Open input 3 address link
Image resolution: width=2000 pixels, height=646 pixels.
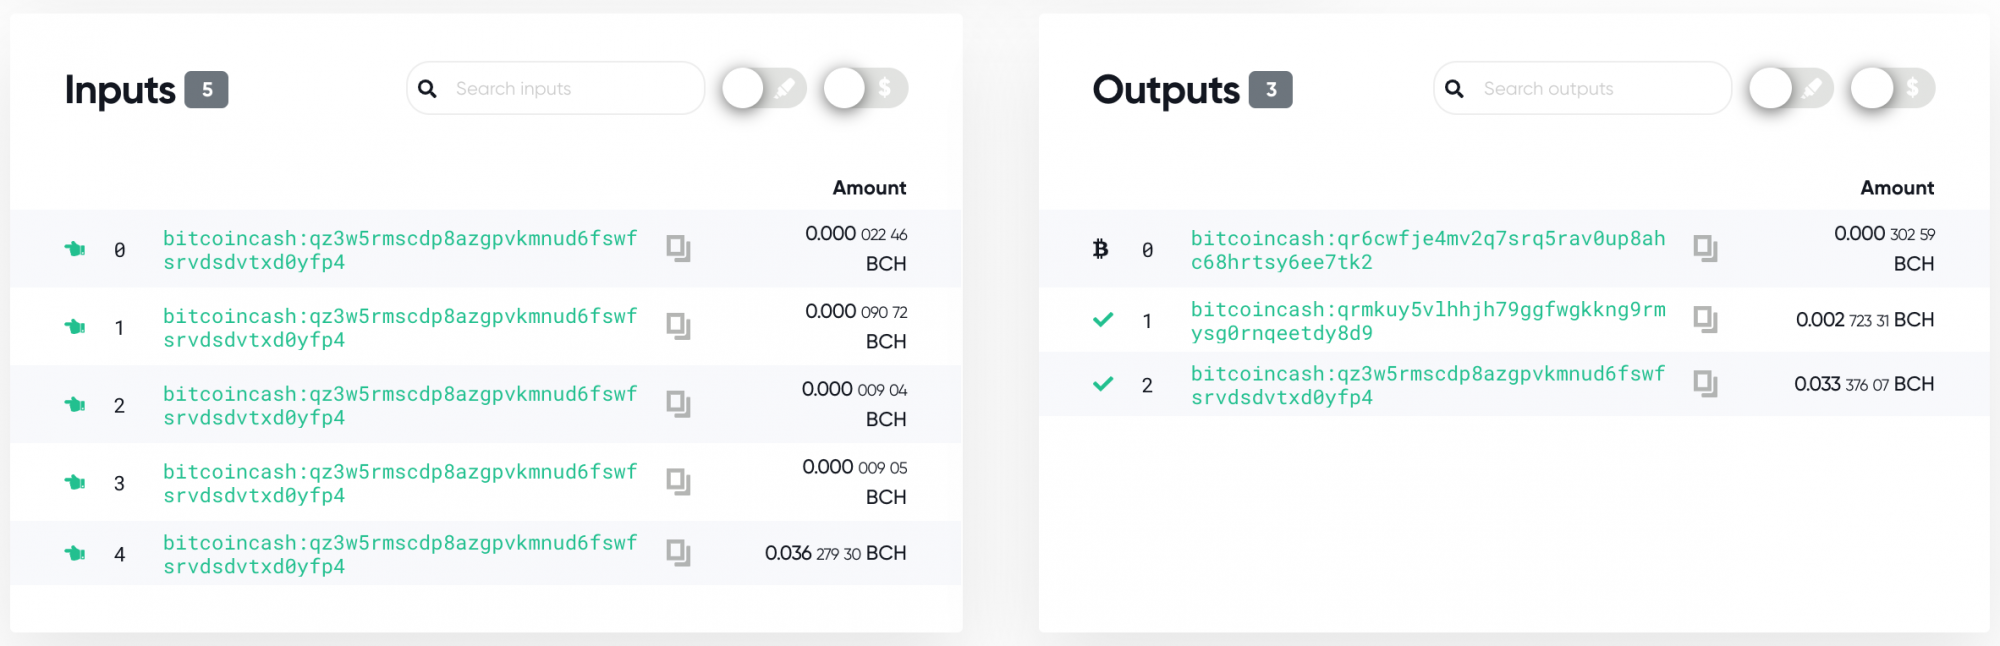400,483
